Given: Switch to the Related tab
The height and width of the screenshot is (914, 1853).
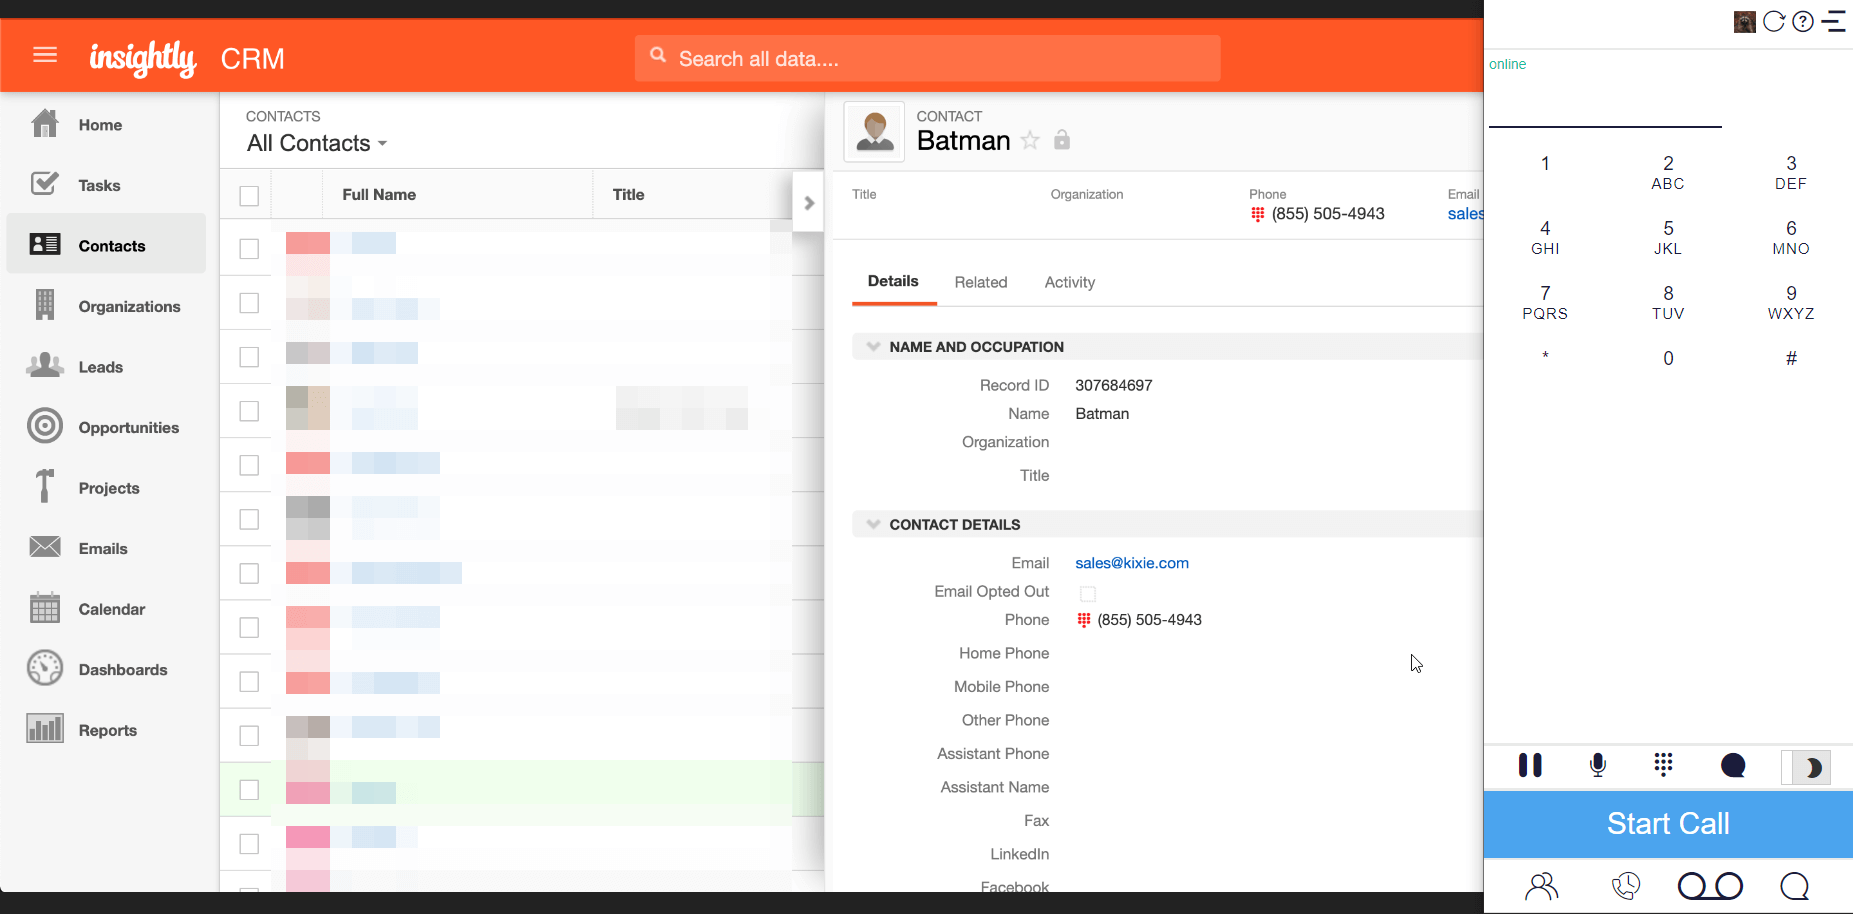Looking at the screenshot, I should (981, 282).
